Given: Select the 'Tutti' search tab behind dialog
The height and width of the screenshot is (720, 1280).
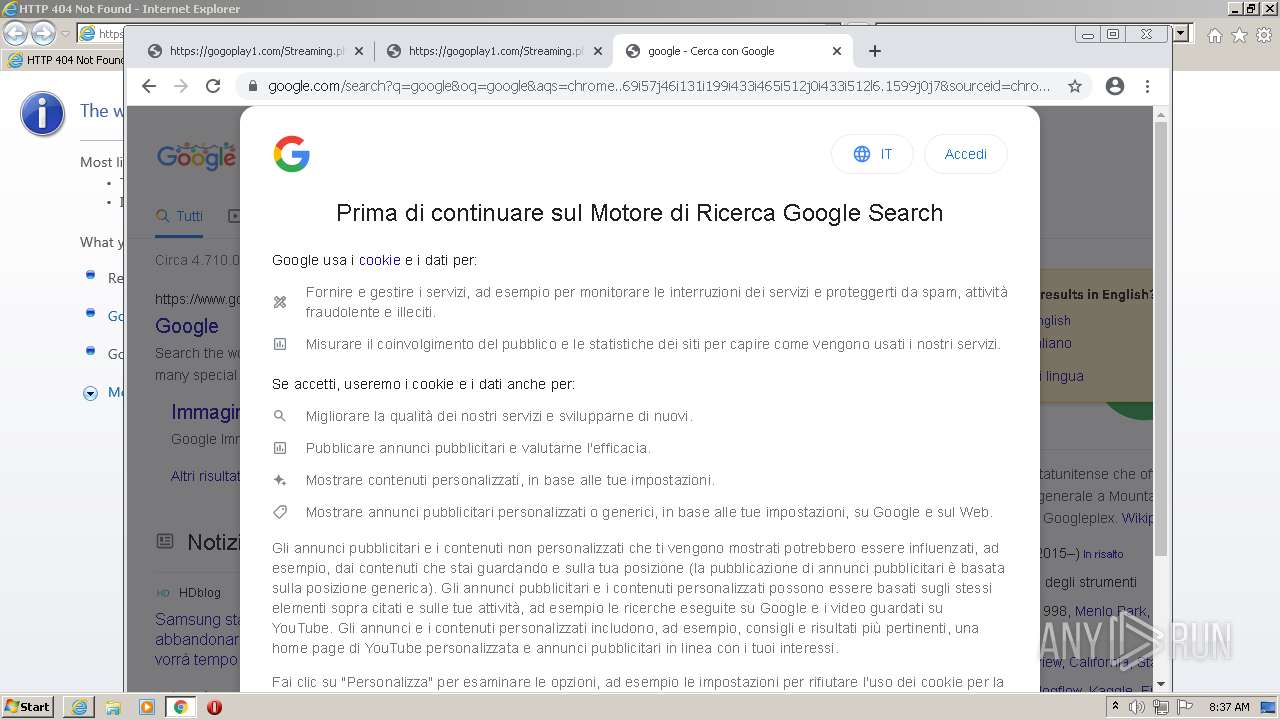Looking at the screenshot, I should point(180,216).
